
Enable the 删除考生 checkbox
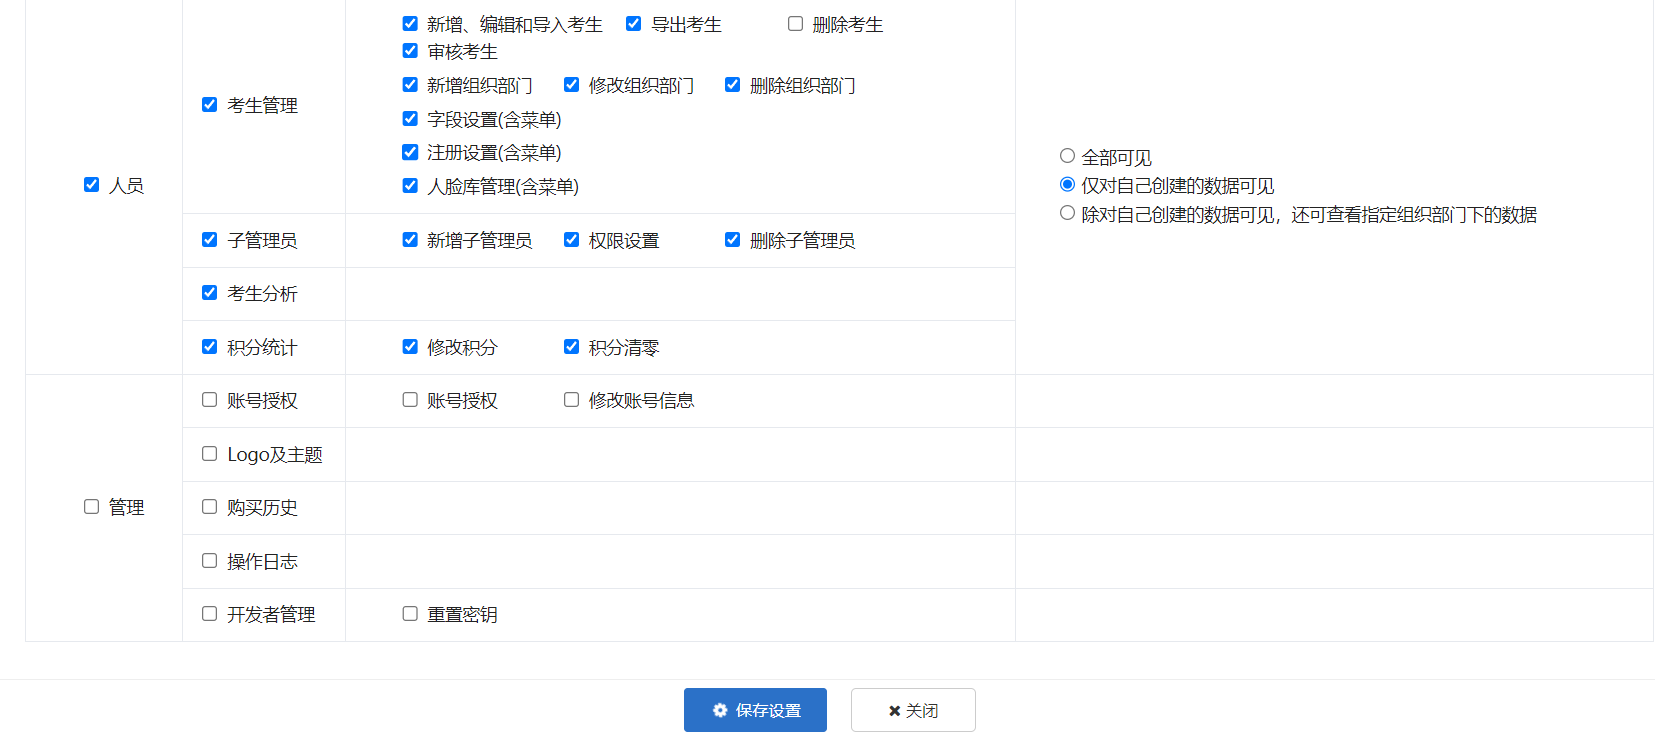click(x=795, y=24)
